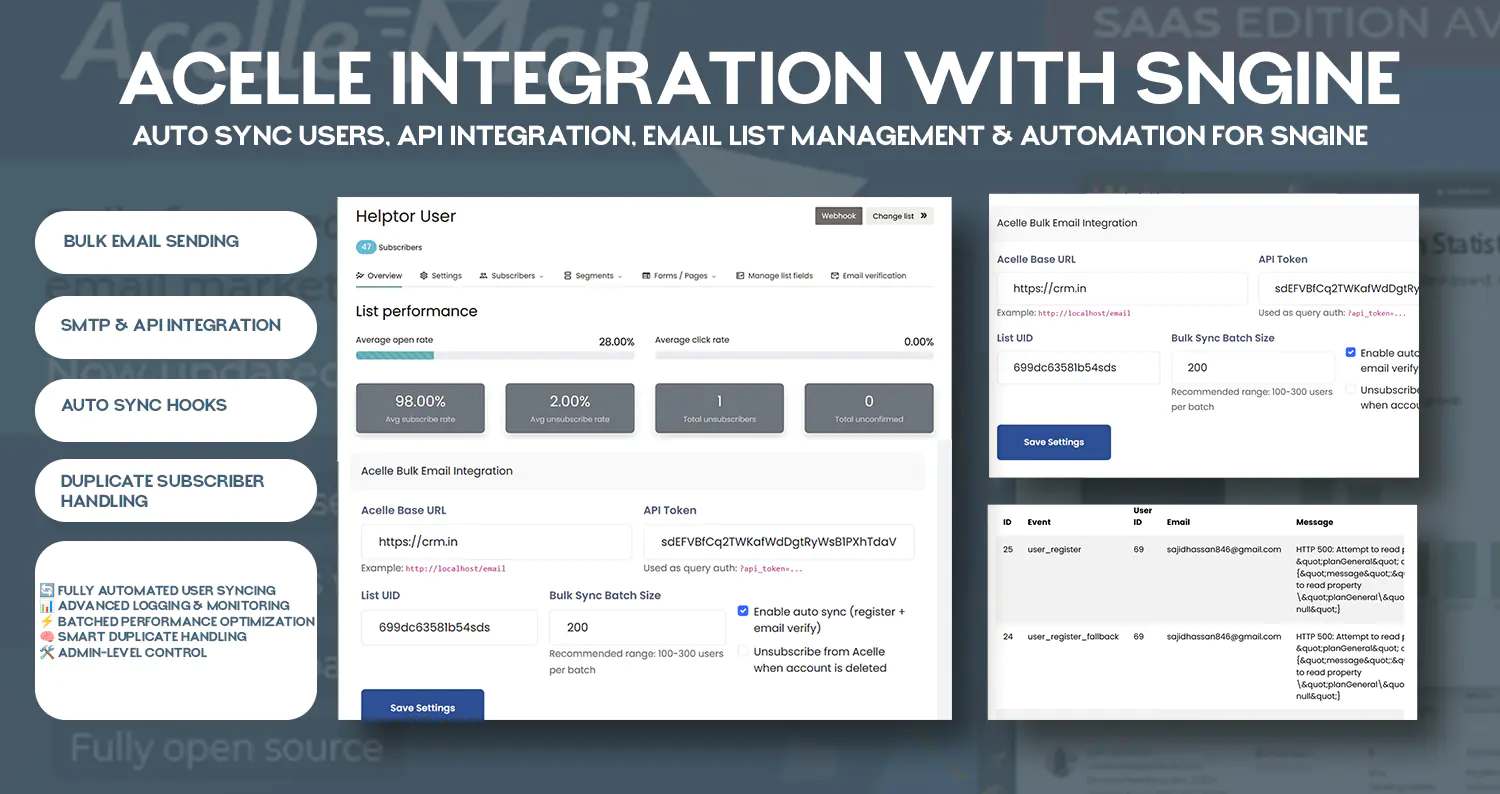Screen dimensions: 1500x794
Task: Click ?api_token=... hint in center panel
Action: coord(771,568)
